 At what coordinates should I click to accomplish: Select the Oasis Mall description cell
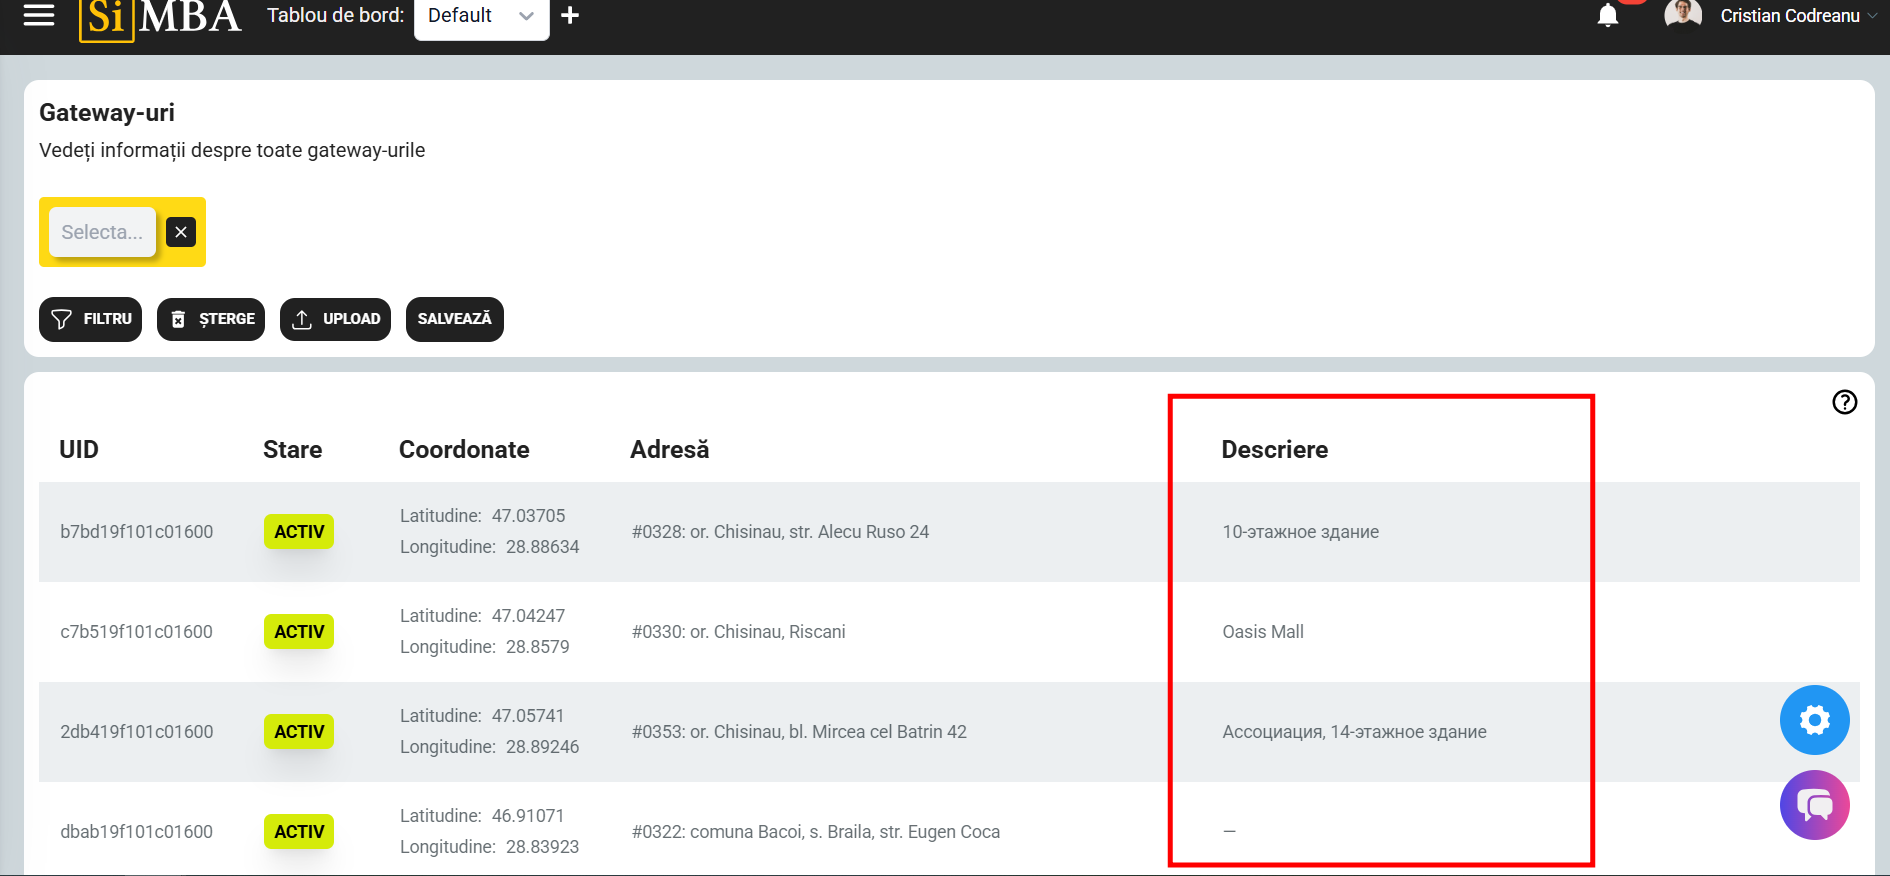tap(1263, 632)
